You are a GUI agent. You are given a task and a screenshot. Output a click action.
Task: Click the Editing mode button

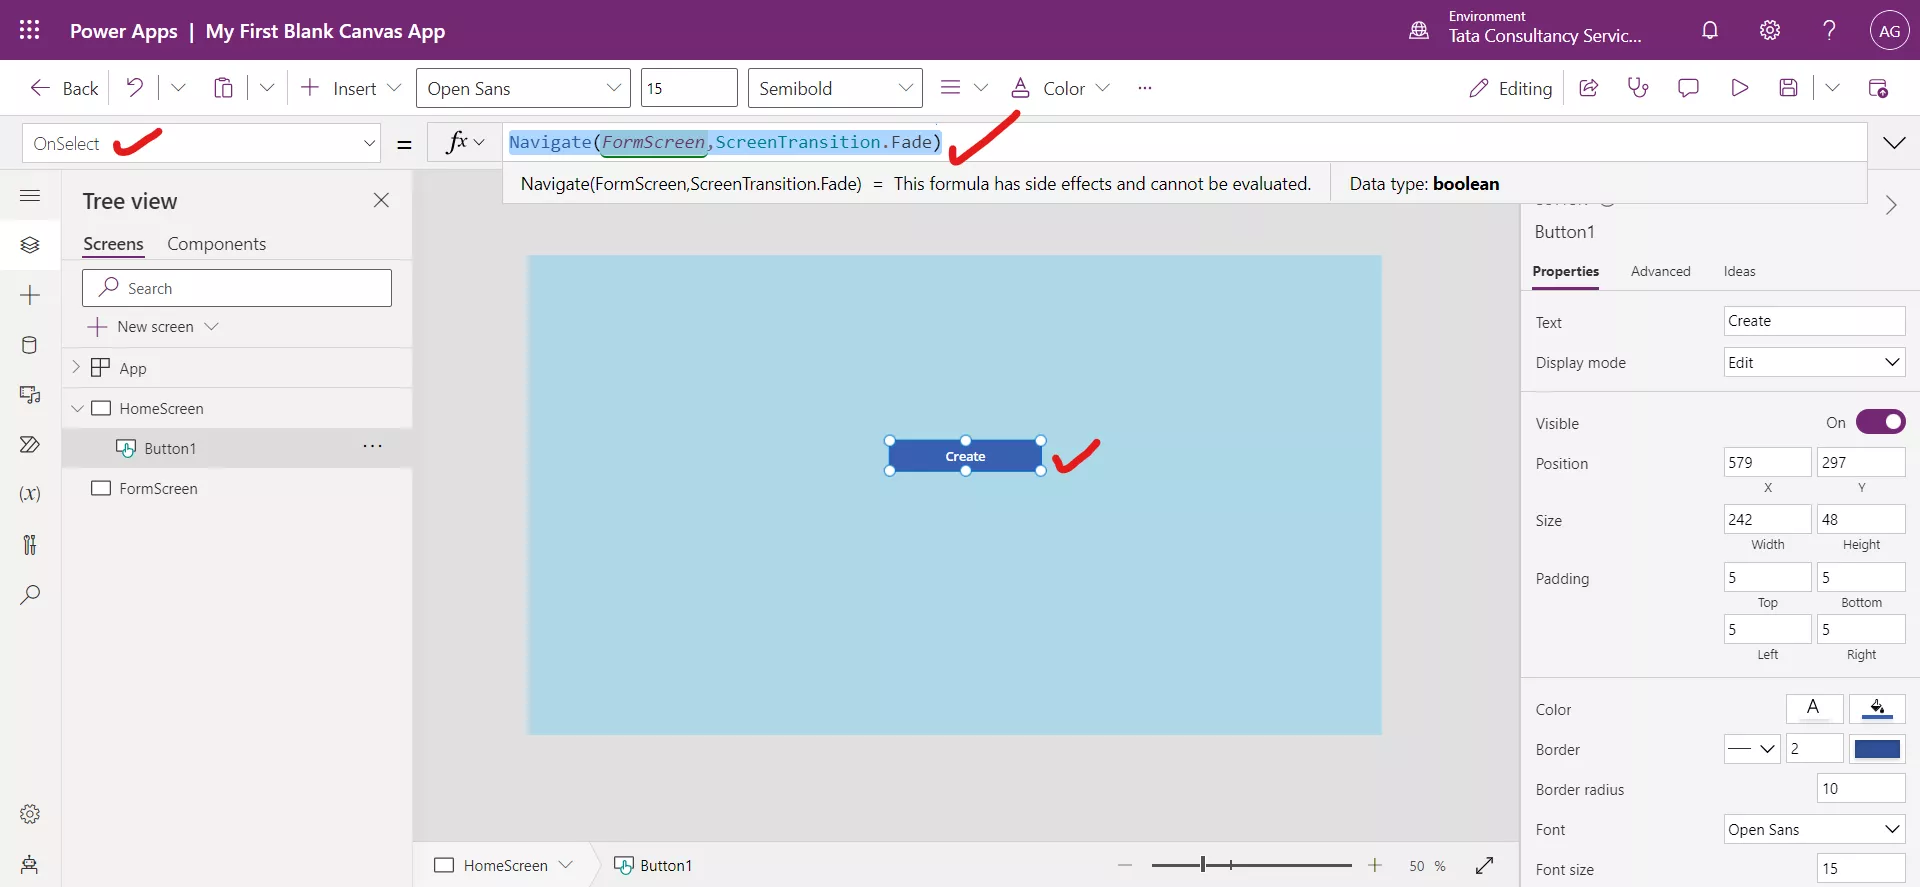[x=1510, y=88]
